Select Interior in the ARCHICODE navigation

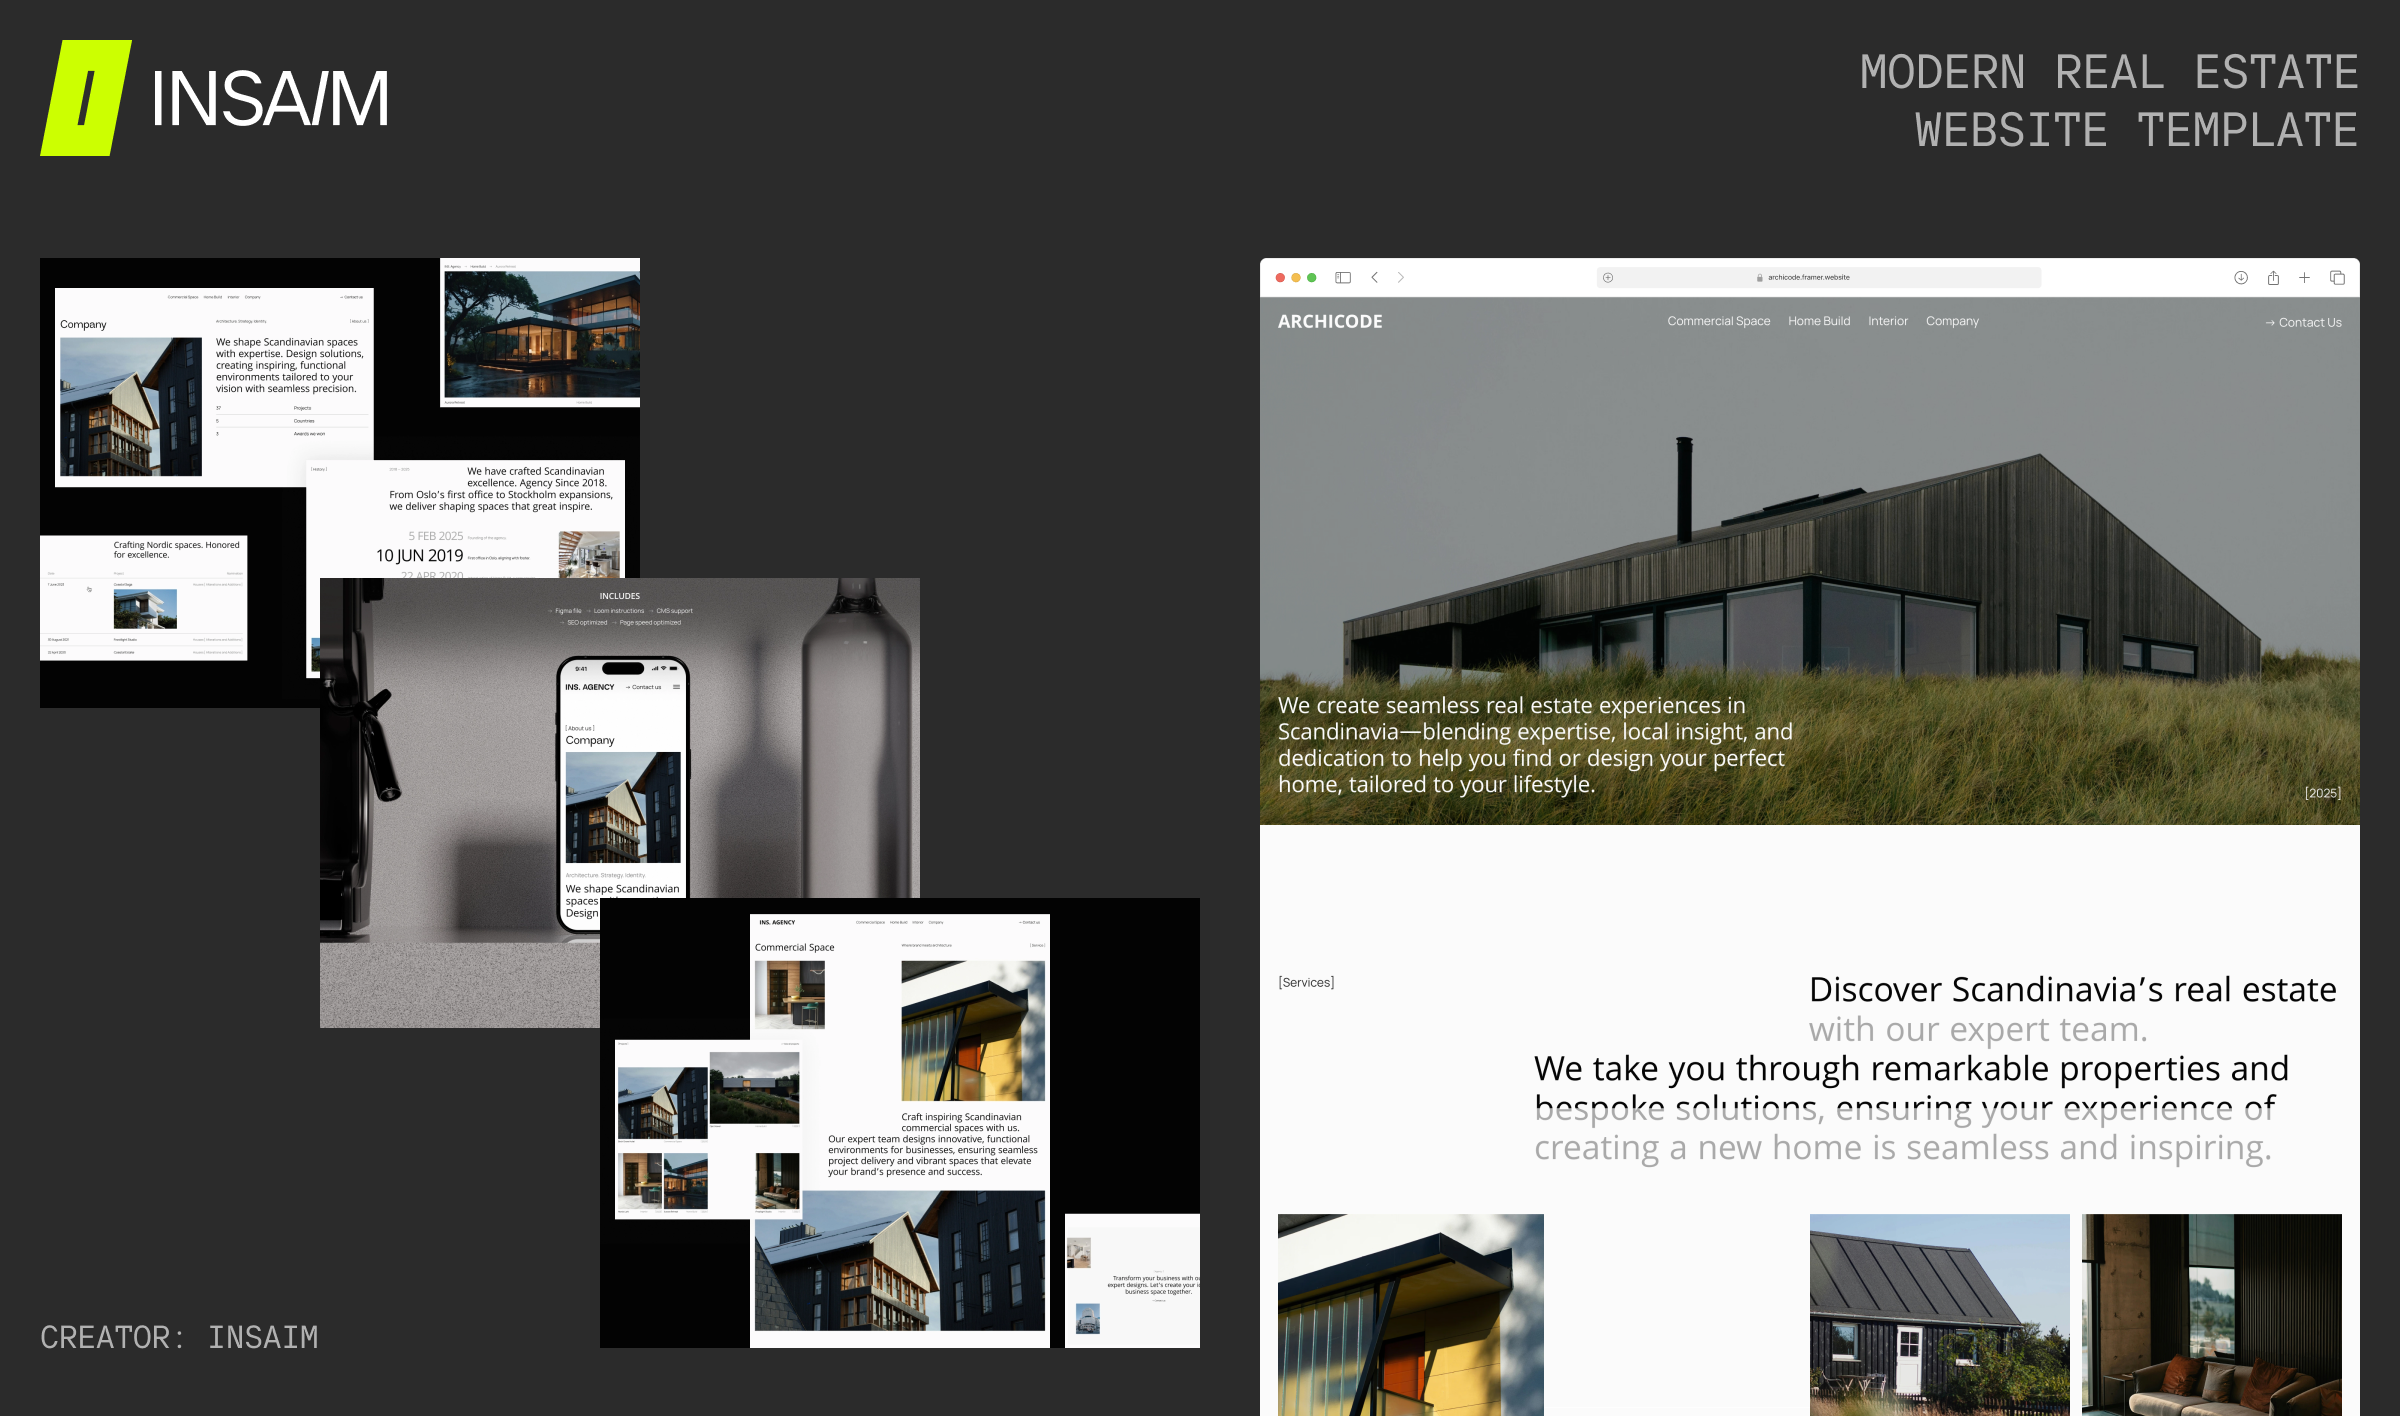click(x=1888, y=321)
